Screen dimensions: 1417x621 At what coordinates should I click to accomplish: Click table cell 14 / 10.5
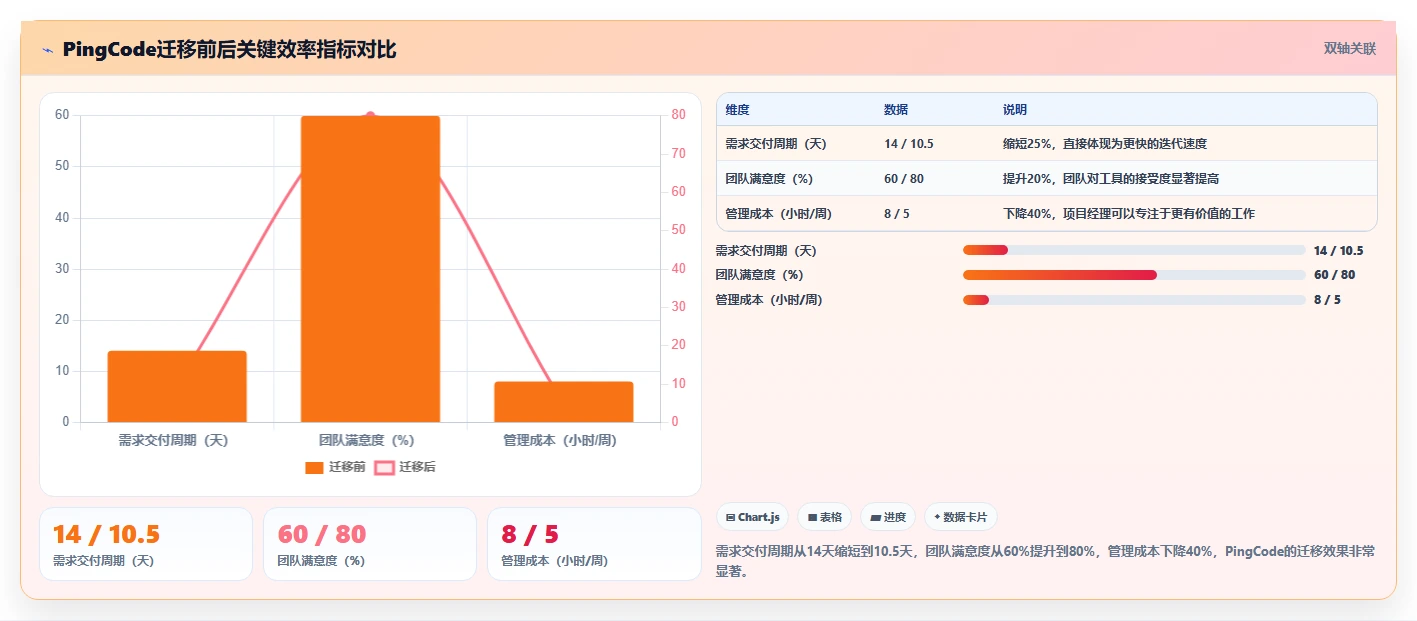(x=909, y=144)
